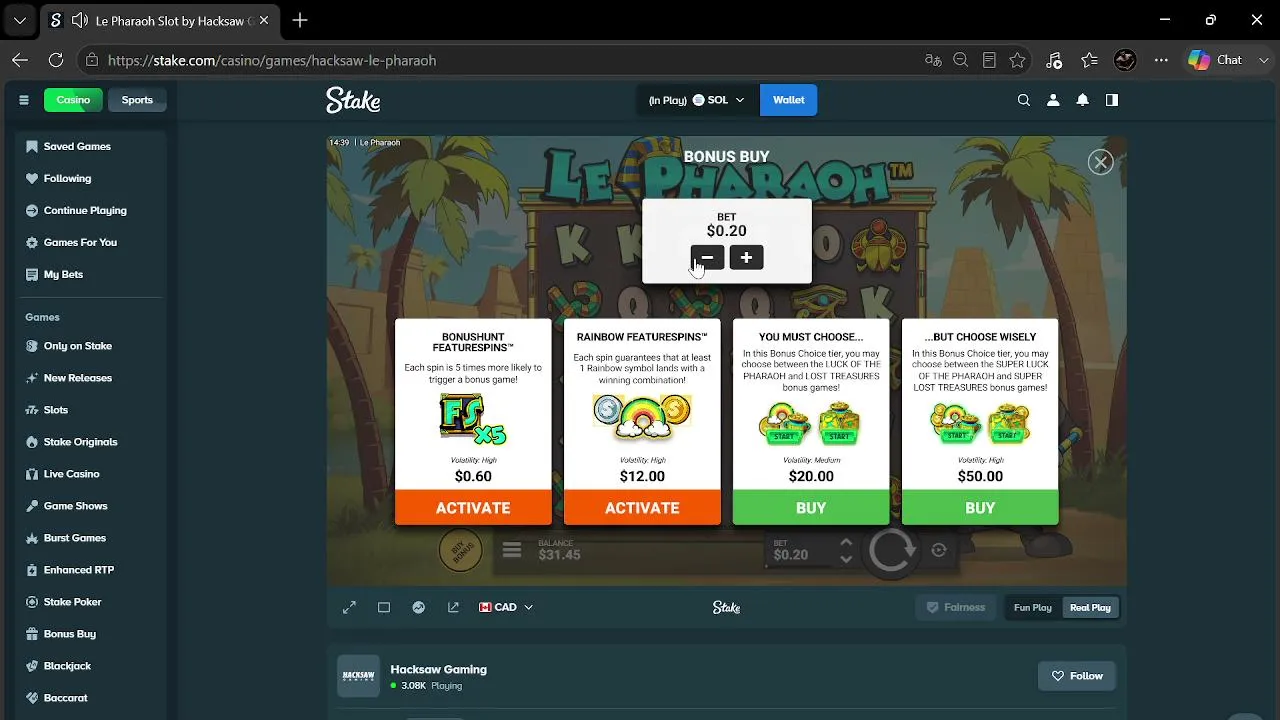Open browser settings and more menu

(x=1161, y=60)
